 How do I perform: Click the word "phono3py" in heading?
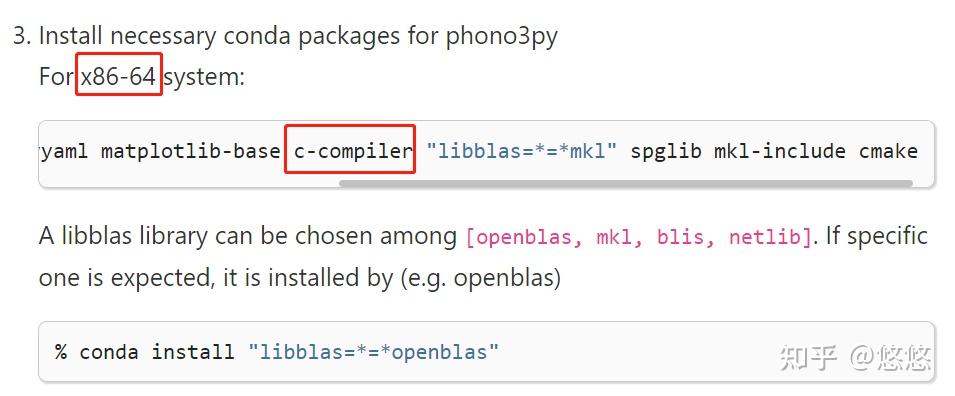click(501, 37)
